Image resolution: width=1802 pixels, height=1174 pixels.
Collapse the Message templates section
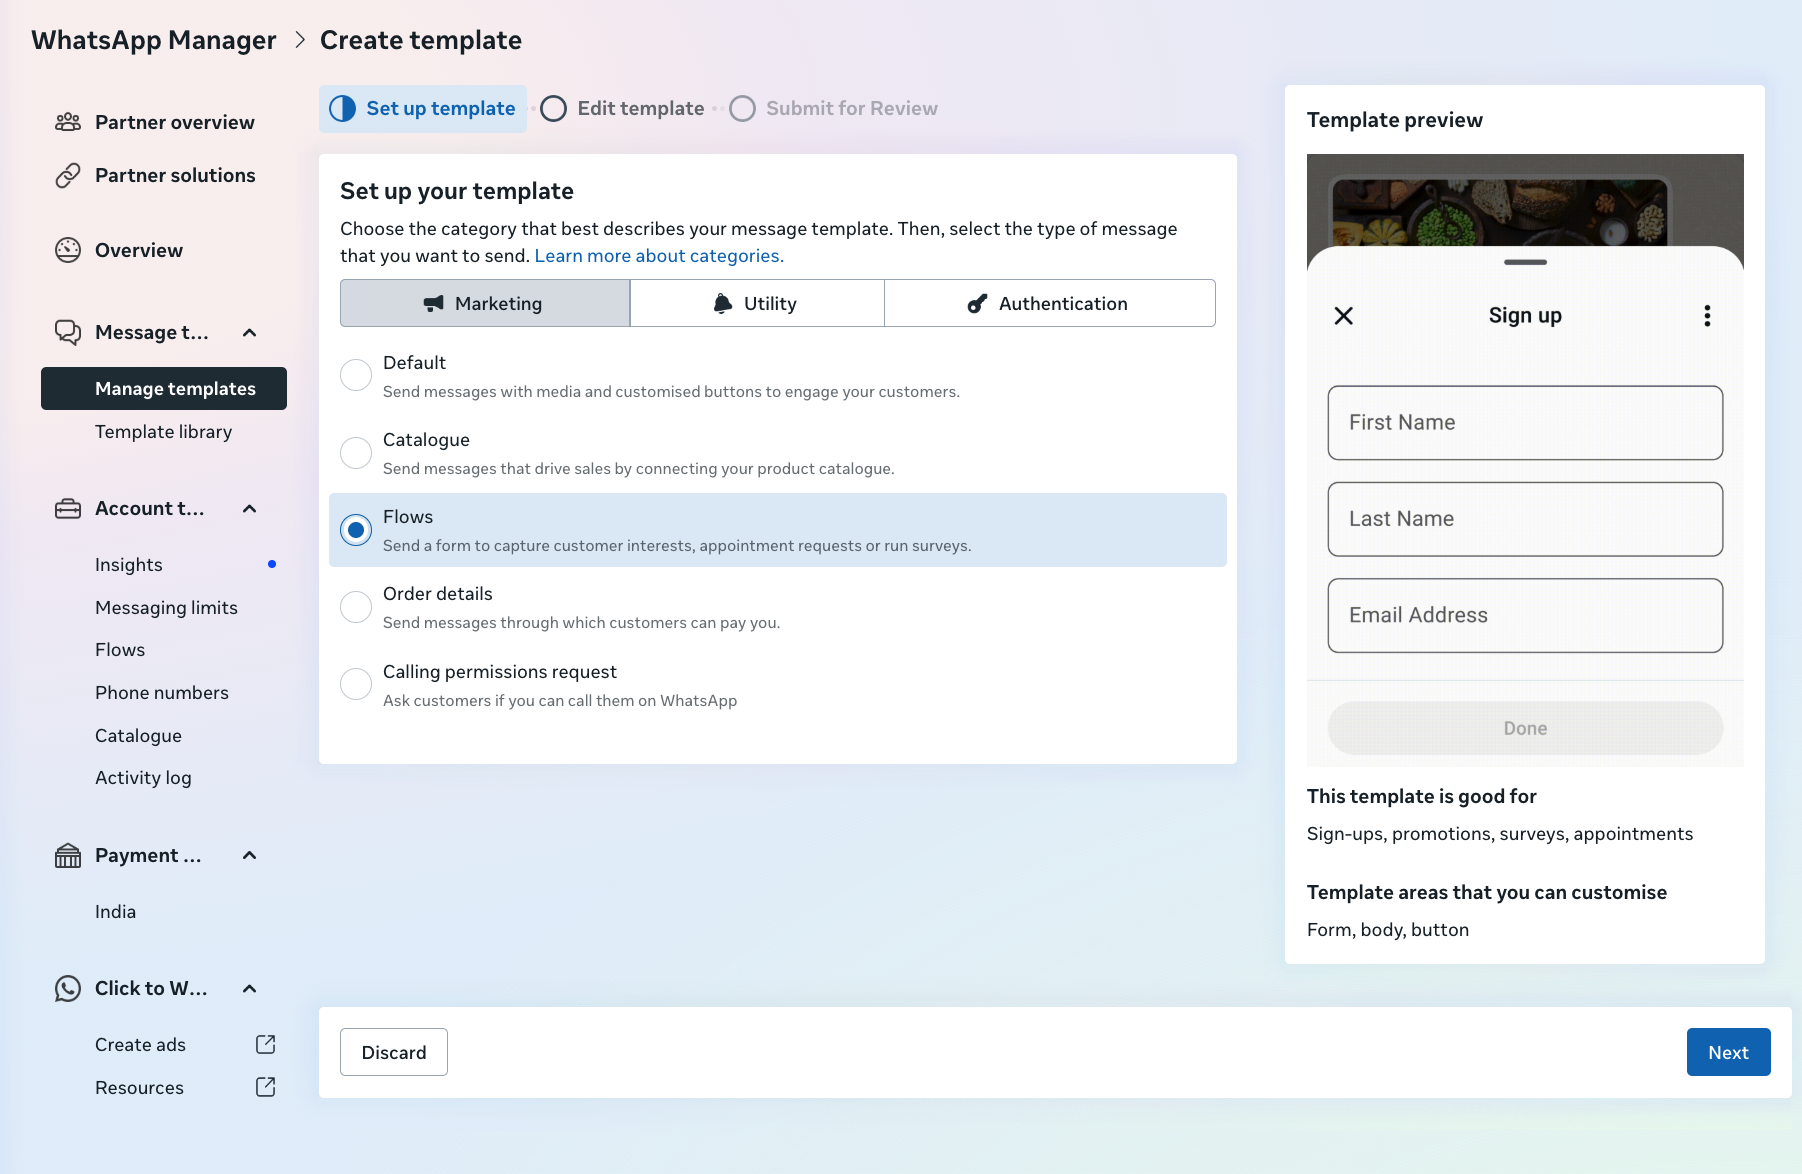(249, 333)
